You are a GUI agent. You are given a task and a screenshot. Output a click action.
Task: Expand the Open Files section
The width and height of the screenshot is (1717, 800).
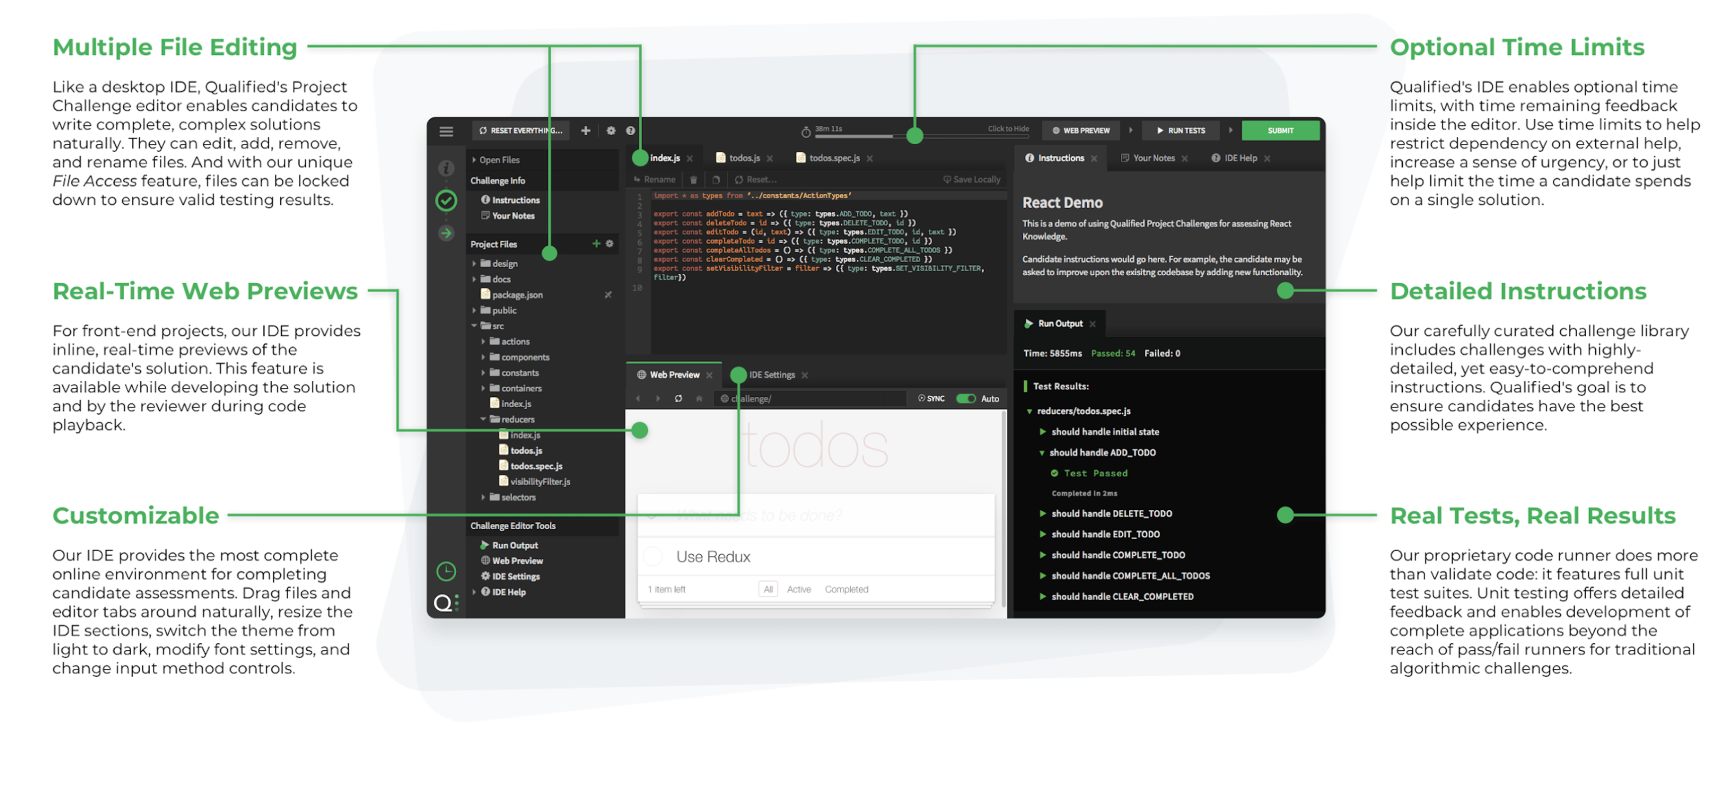pyautogui.click(x=474, y=160)
